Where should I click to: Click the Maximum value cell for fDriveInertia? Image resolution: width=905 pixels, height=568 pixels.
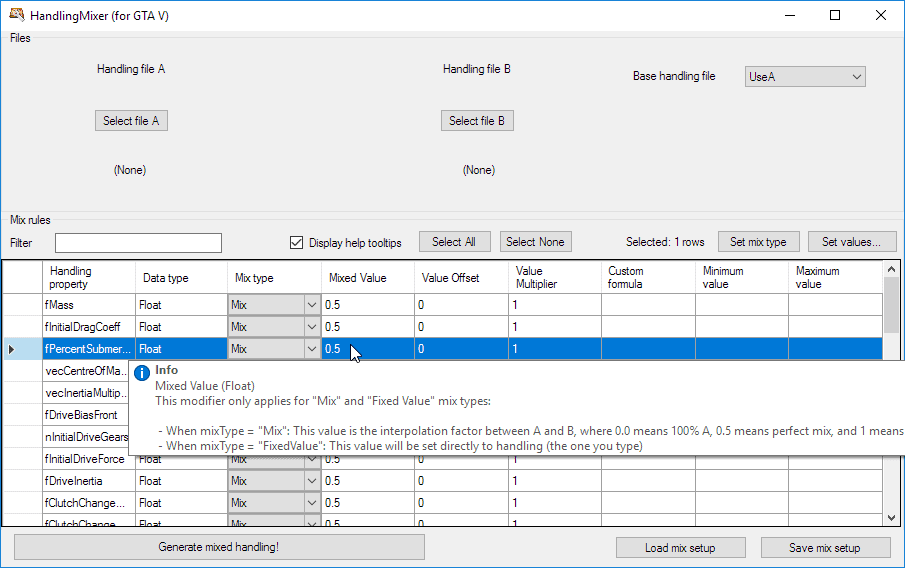tap(835, 481)
